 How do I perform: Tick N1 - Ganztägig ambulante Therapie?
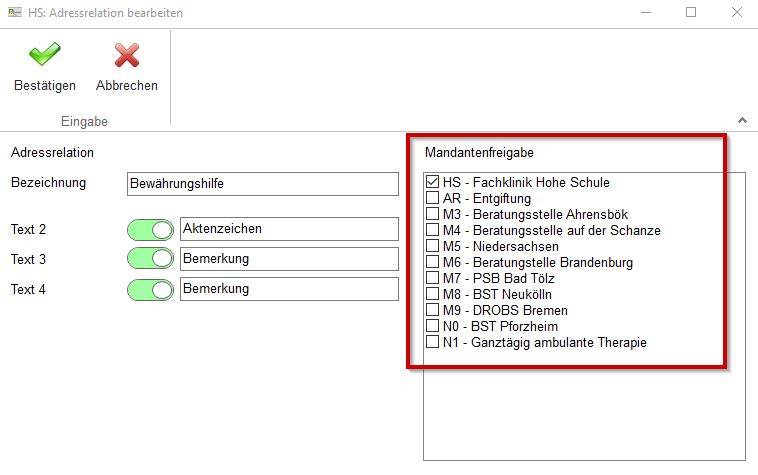pos(432,343)
